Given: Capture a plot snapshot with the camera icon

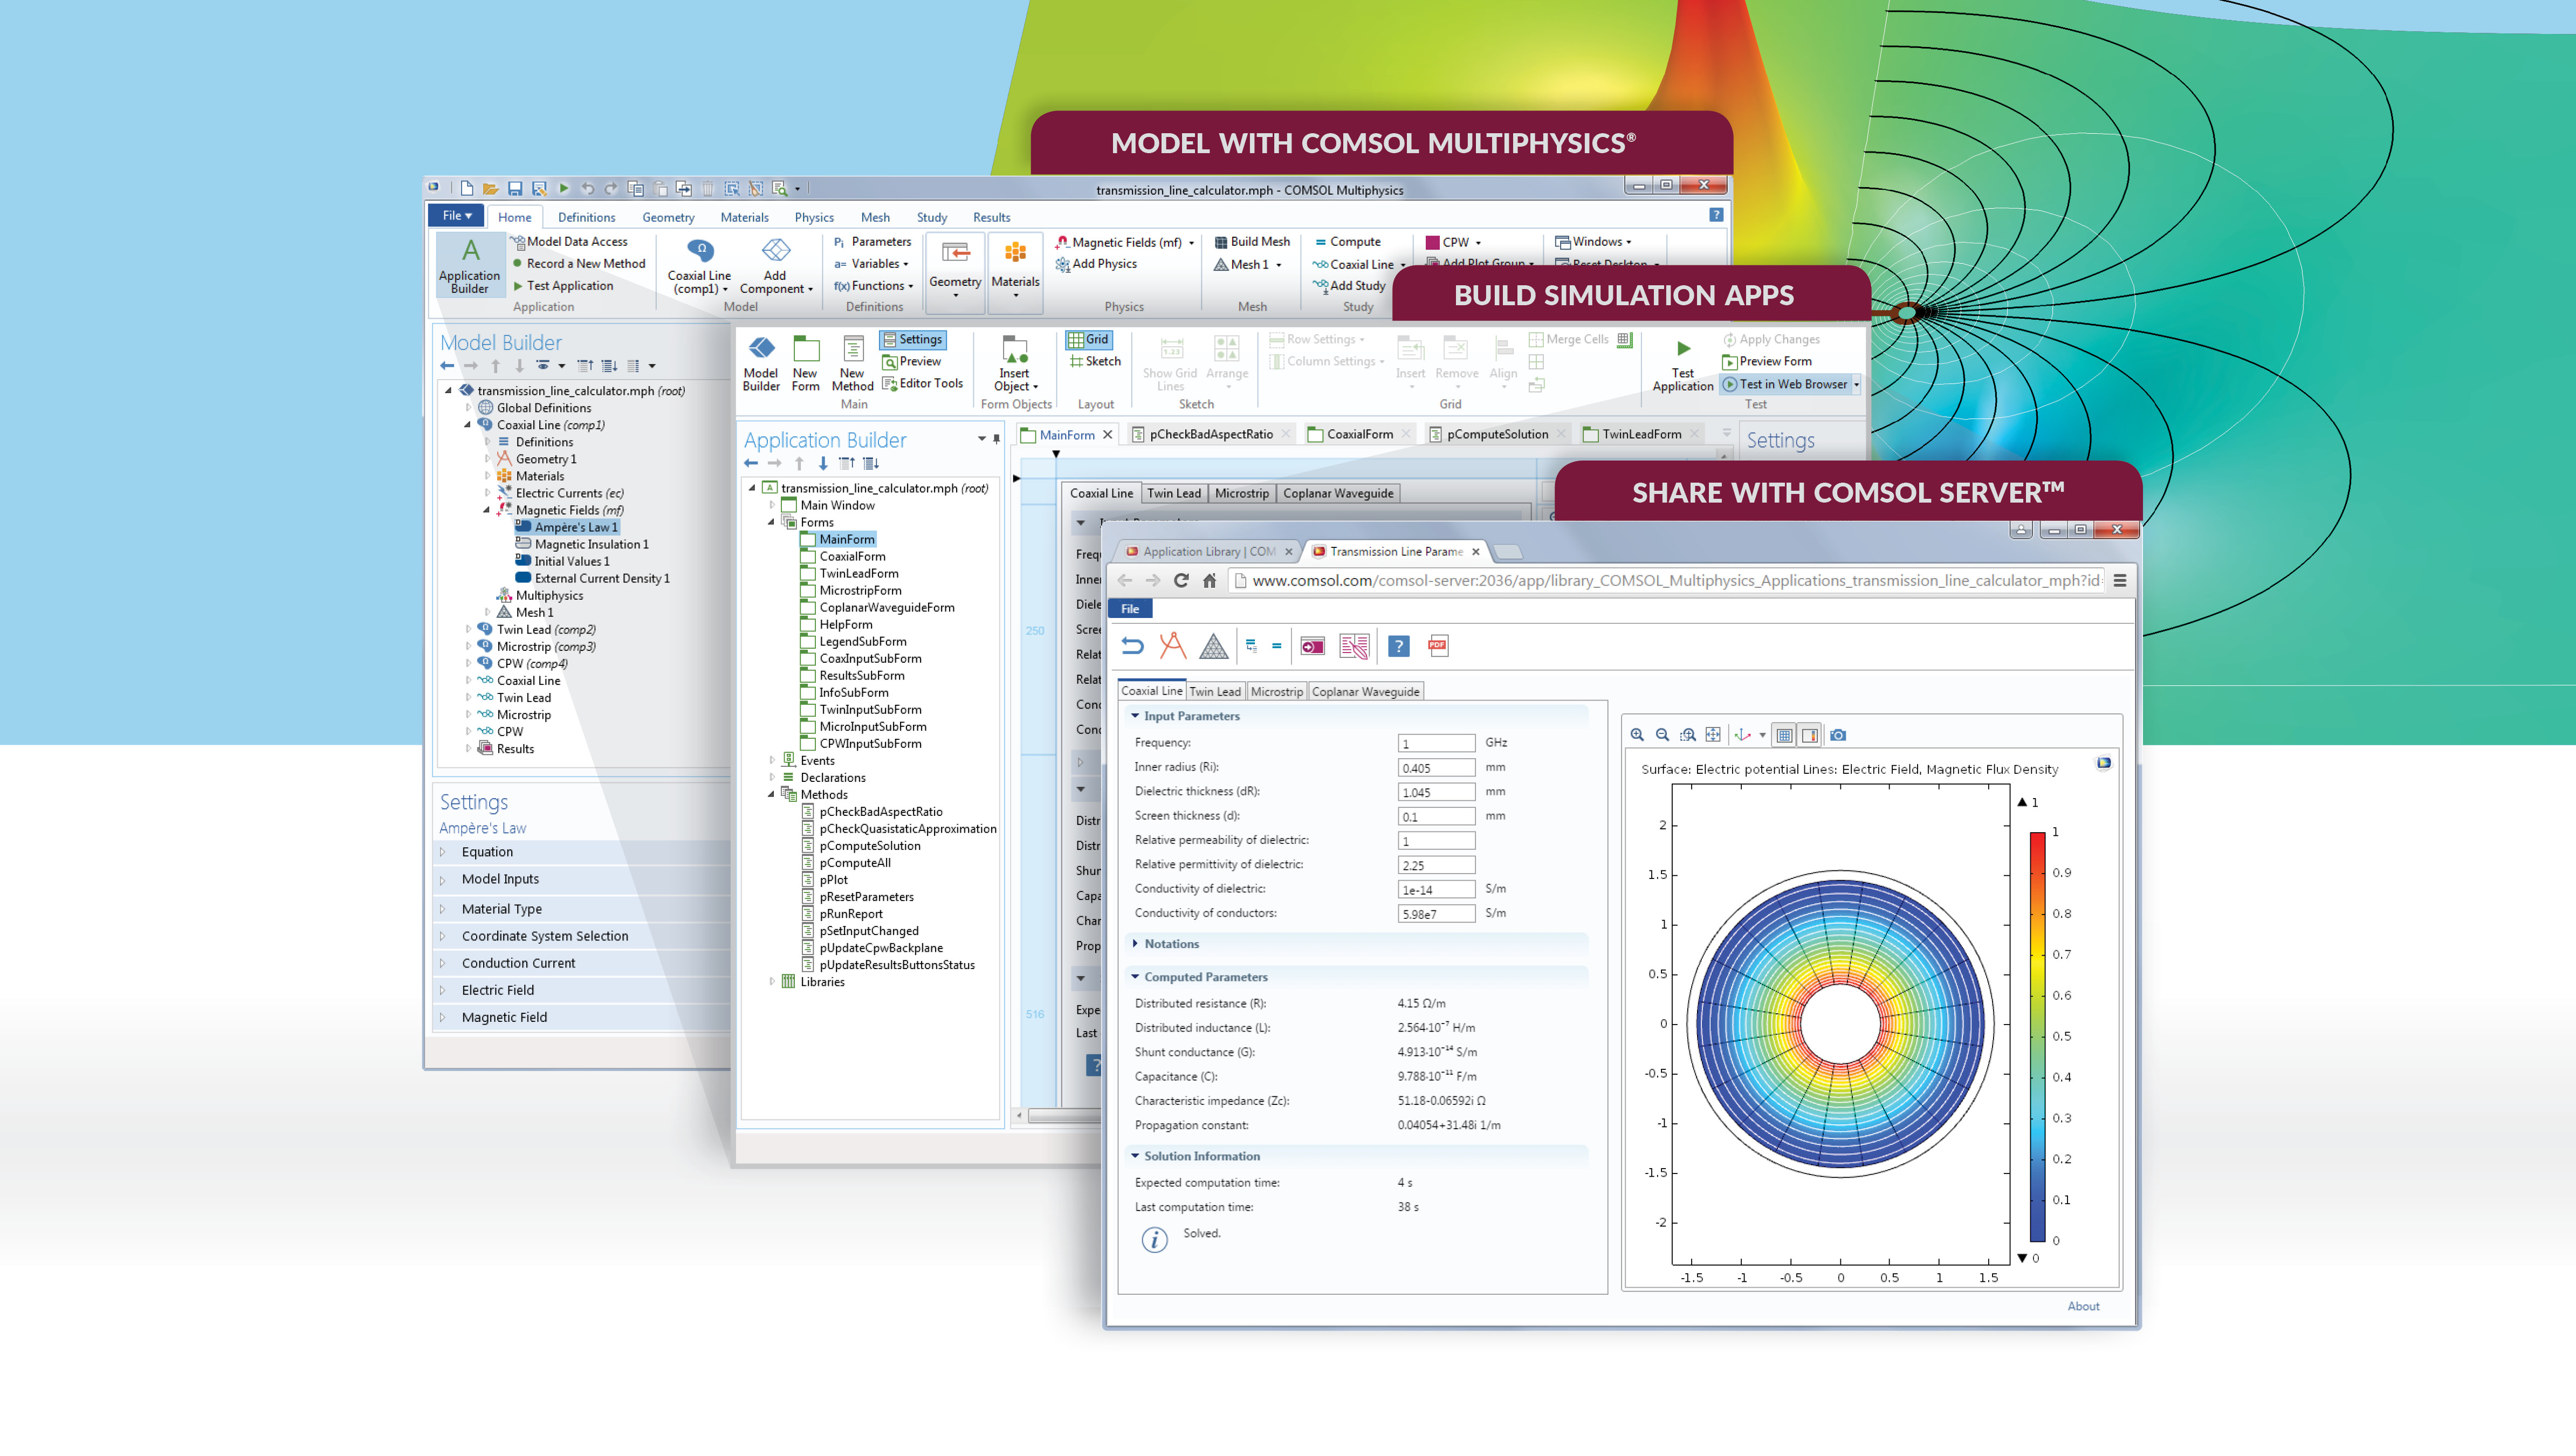Looking at the screenshot, I should point(1840,735).
